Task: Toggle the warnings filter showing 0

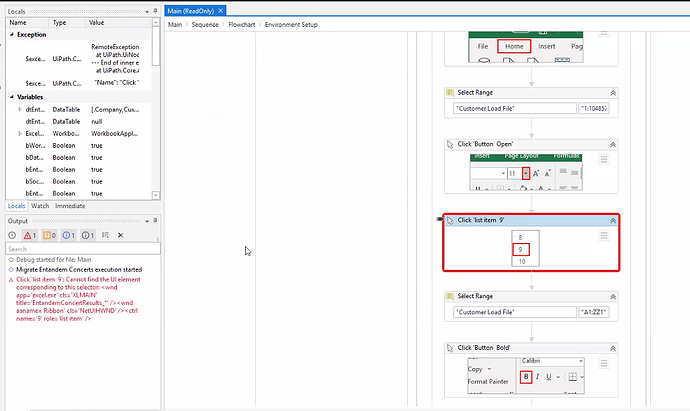Action: 49,235
